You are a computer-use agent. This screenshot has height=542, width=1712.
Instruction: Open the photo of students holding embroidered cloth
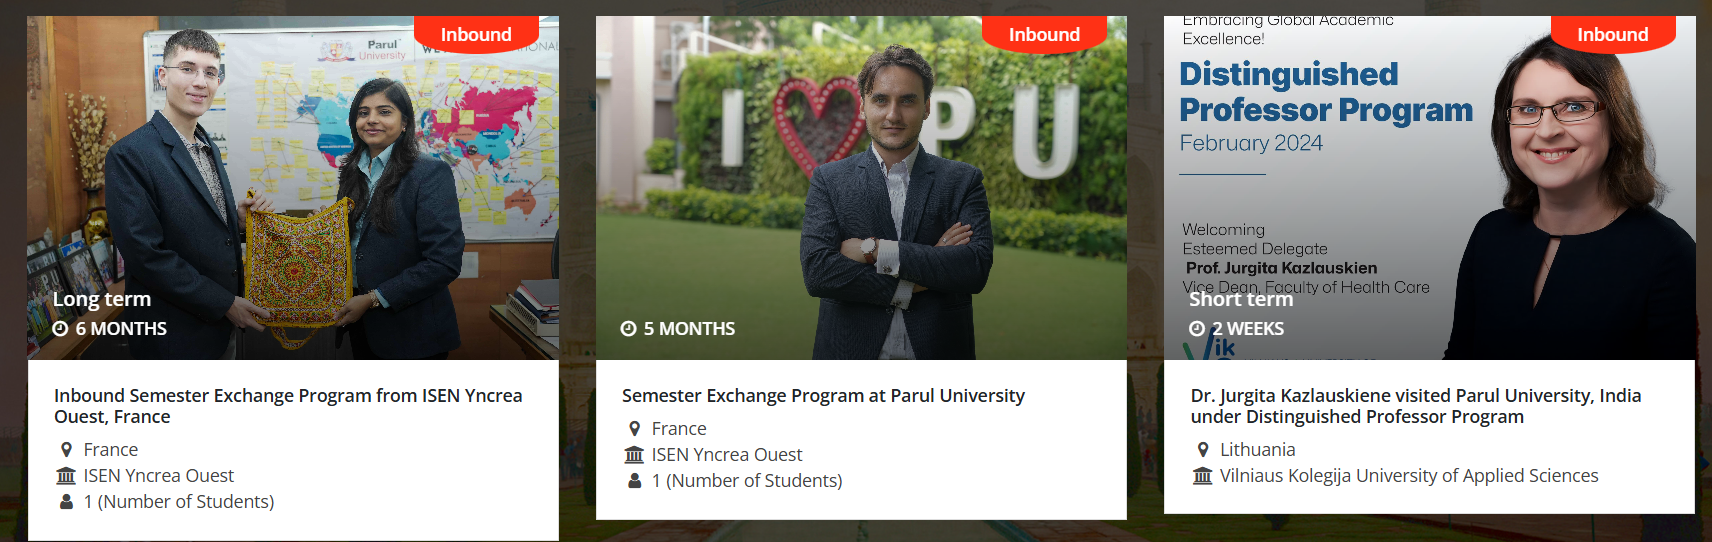click(293, 190)
